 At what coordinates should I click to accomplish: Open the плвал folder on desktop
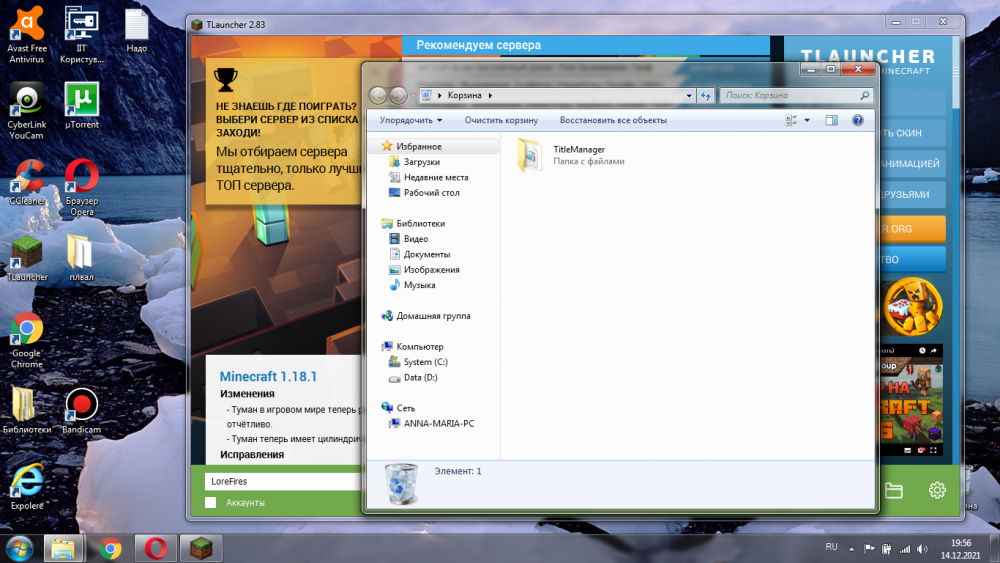click(x=81, y=258)
